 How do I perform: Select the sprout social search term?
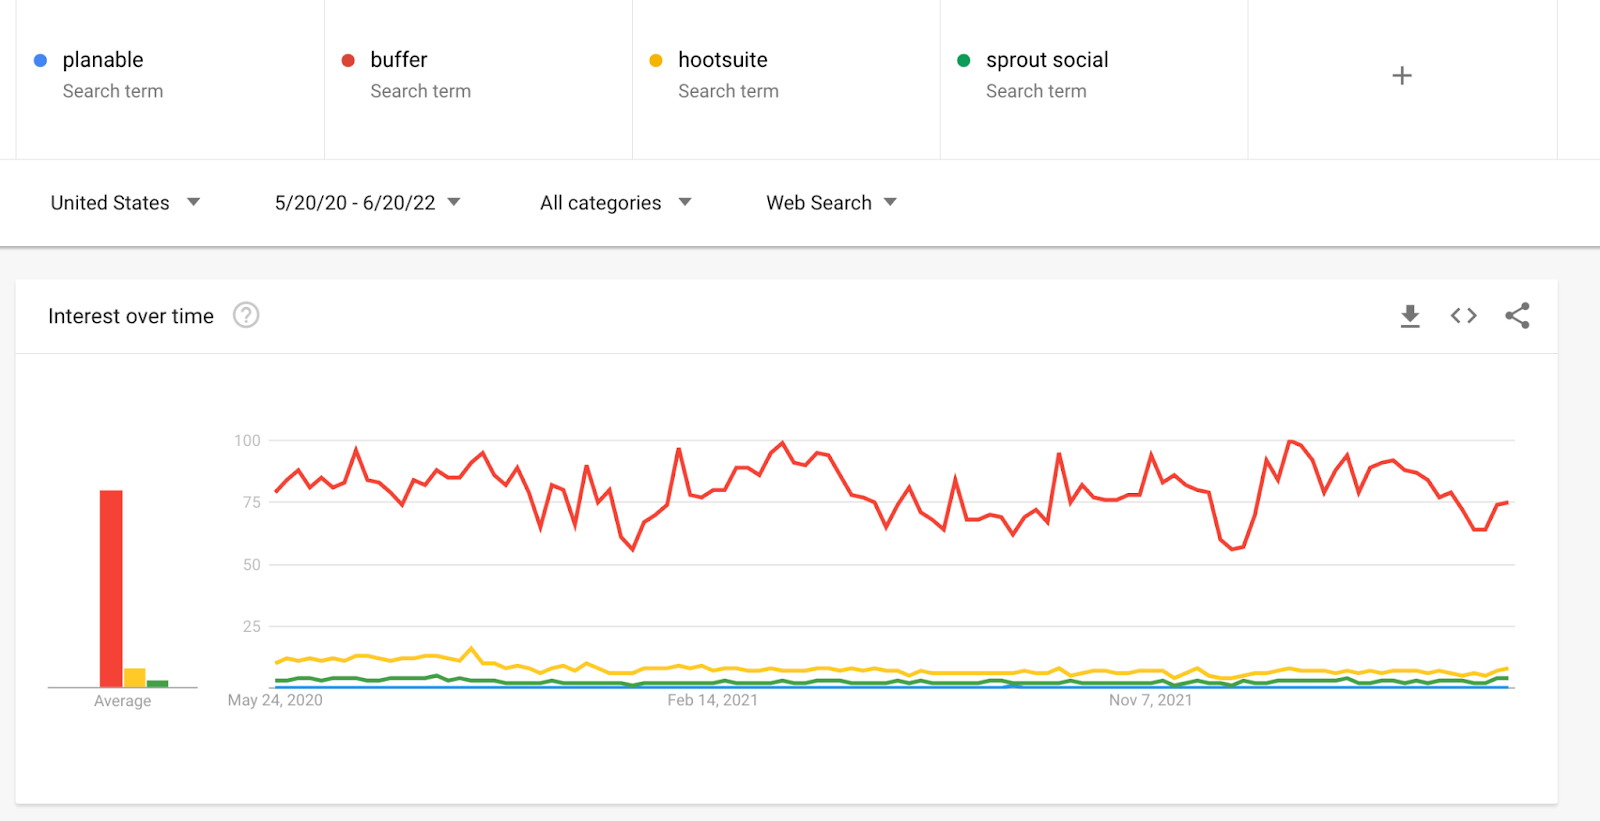pos(1047,60)
